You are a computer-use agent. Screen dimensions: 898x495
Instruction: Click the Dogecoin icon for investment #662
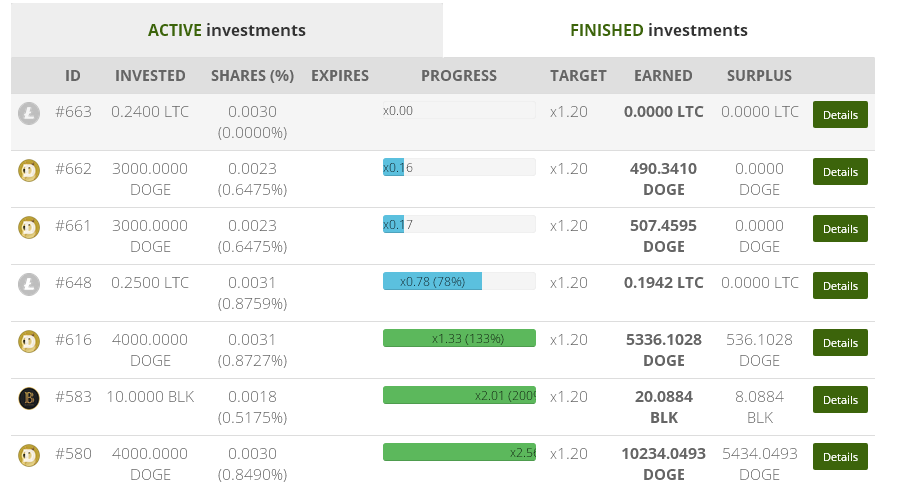[x=29, y=170]
